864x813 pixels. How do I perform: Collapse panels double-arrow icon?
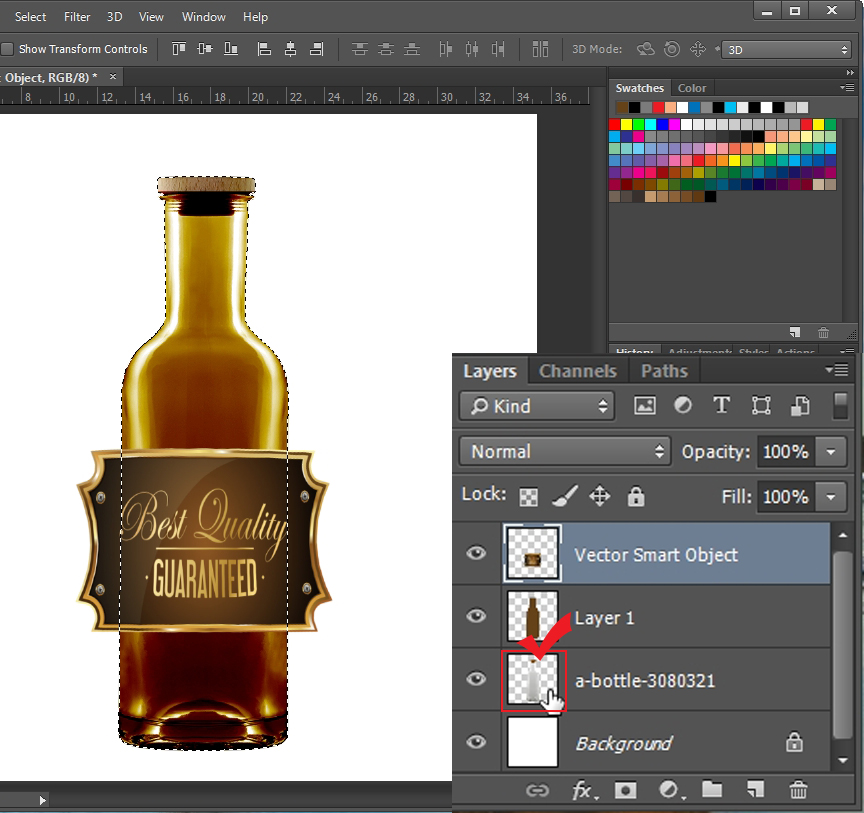pos(850,73)
